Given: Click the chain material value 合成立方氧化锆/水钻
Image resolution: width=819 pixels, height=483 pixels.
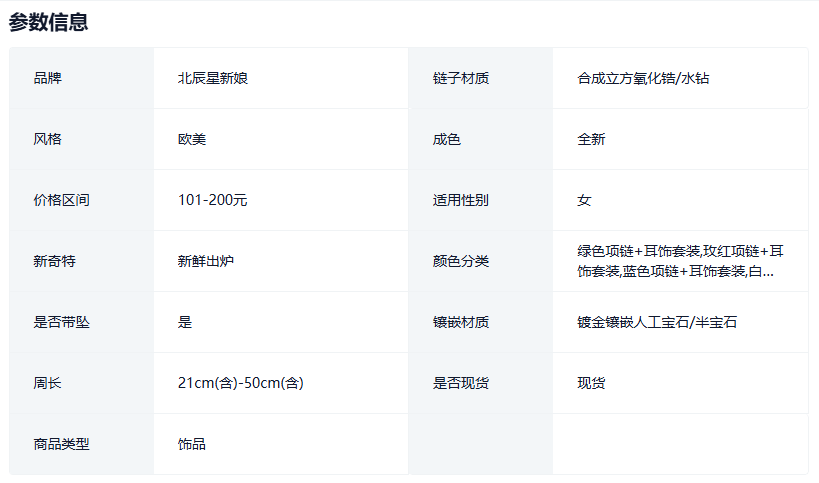Looking at the screenshot, I should click(x=643, y=78).
